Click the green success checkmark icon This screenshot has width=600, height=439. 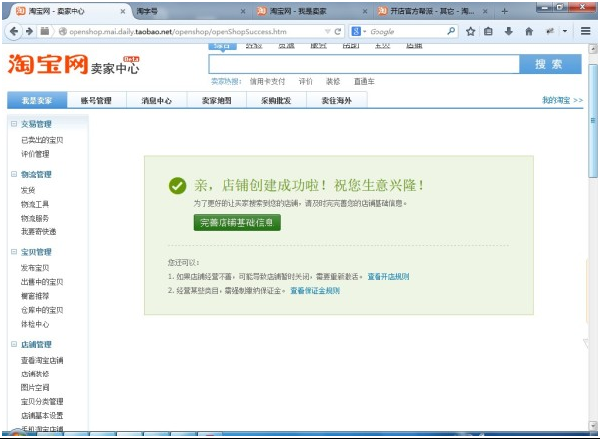click(x=177, y=185)
